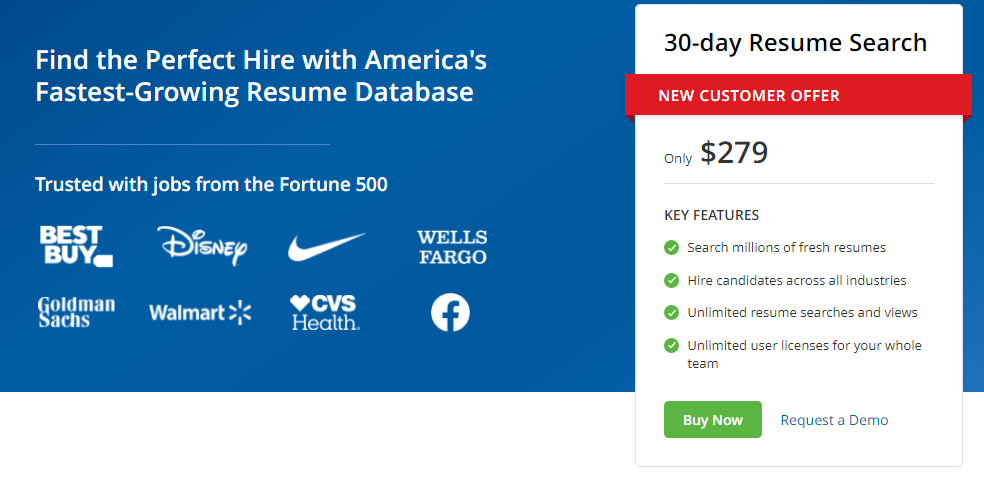Click the Facebook logo icon
The width and height of the screenshot is (984, 484).
point(450,313)
